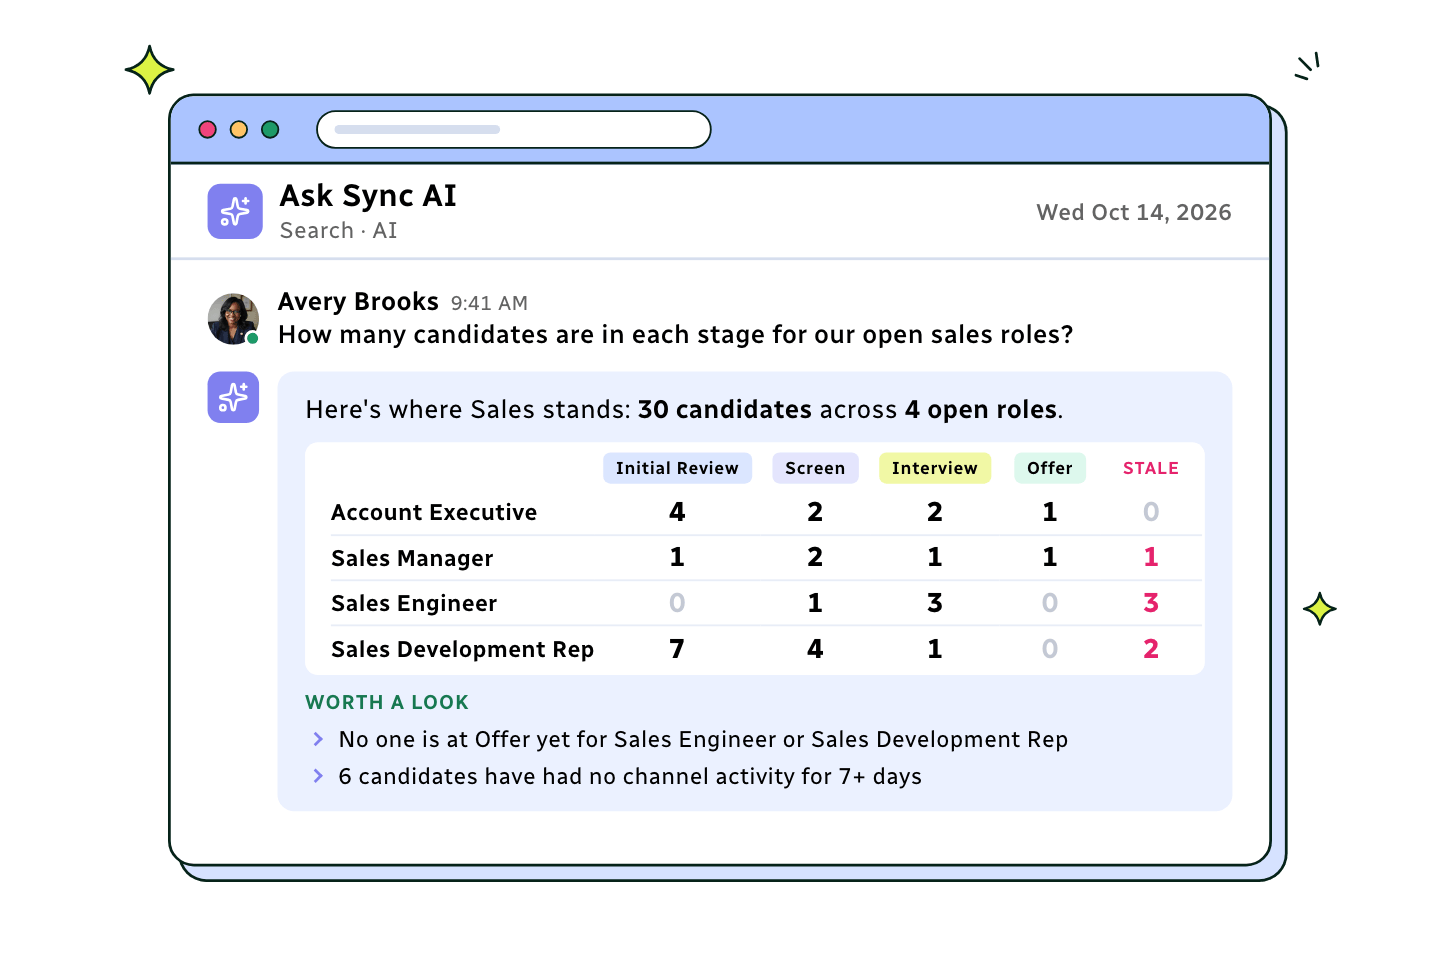Click the red window close dot

point(208,129)
